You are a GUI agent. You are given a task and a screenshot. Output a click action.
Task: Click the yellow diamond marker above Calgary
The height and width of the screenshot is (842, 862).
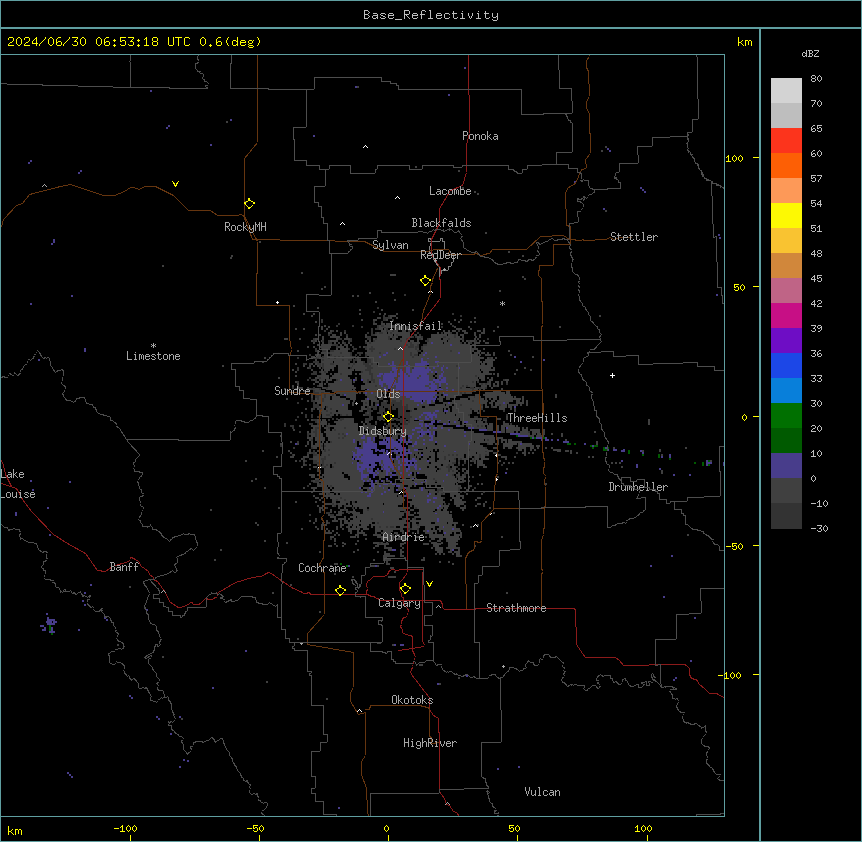click(x=405, y=589)
